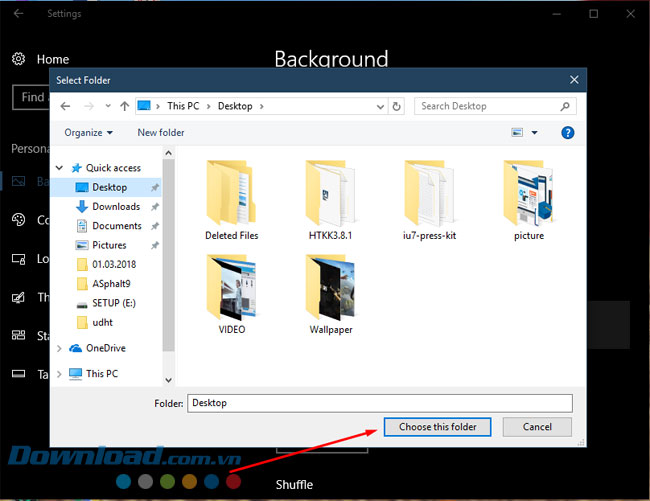Pick the orange color swatch
Screen dimensions: 650x501
click(189, 482)
